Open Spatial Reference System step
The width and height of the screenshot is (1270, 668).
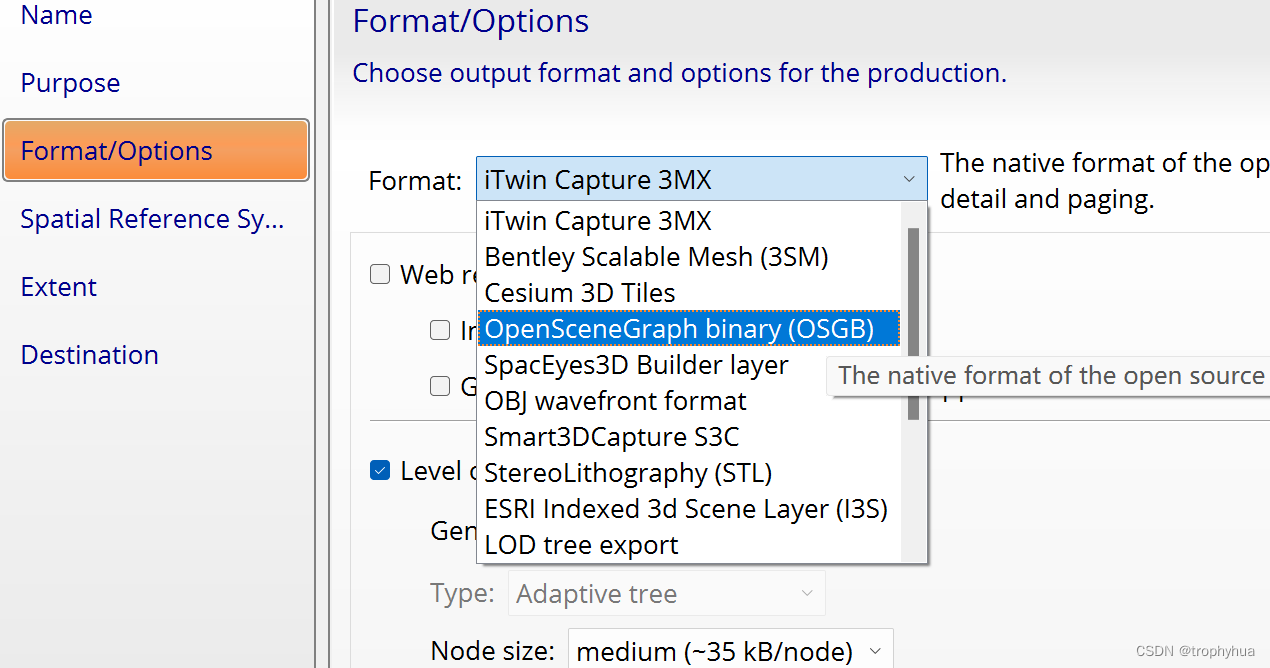152,219
